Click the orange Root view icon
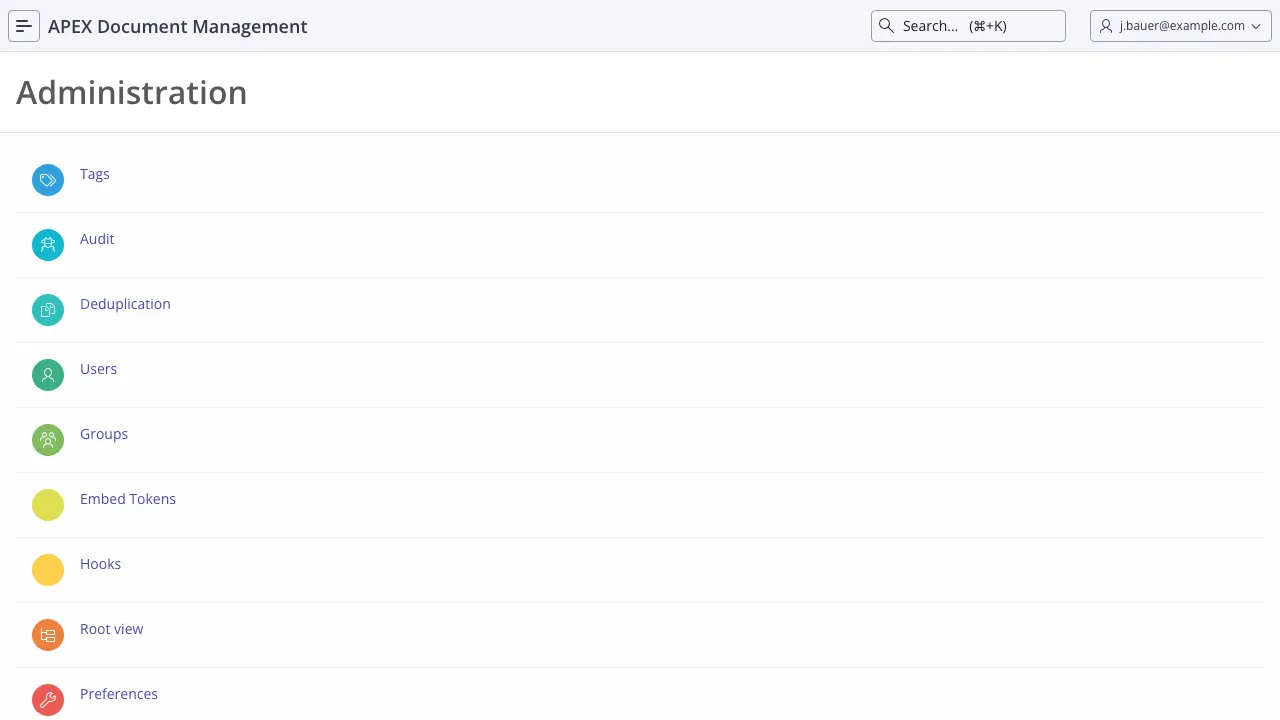 pos(48,635)
